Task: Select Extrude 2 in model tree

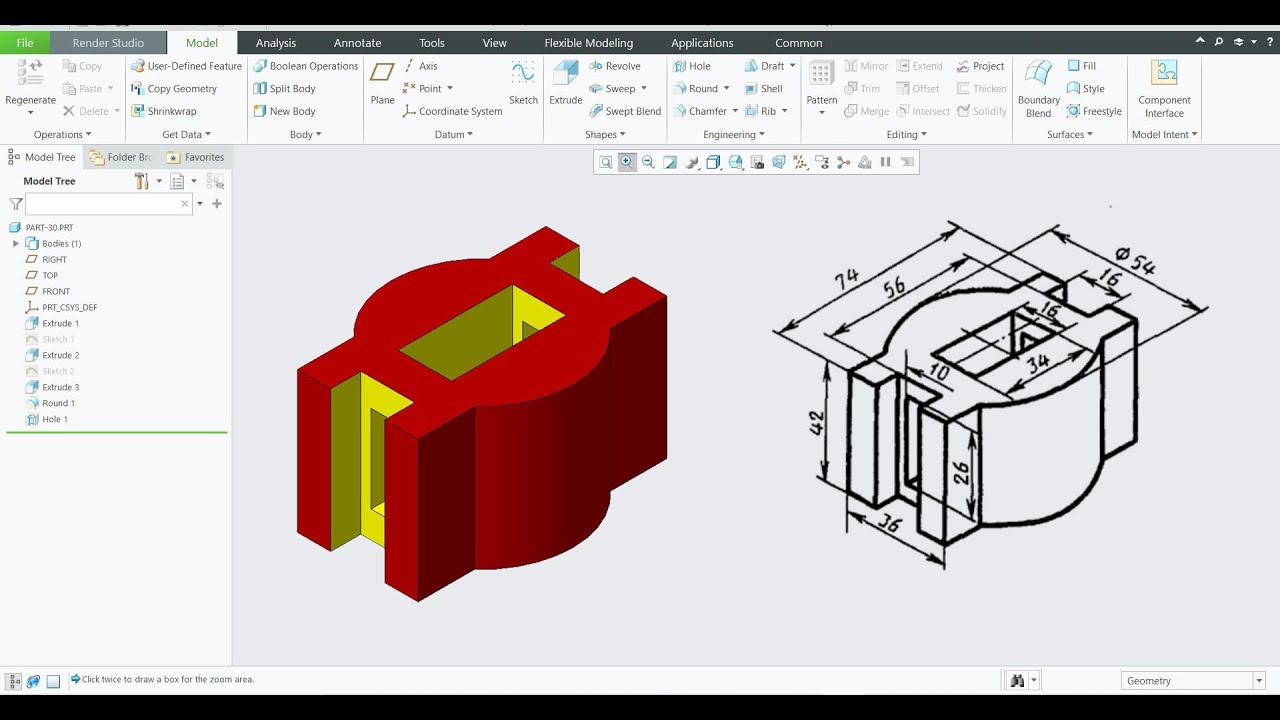Action: coord(52,355)
